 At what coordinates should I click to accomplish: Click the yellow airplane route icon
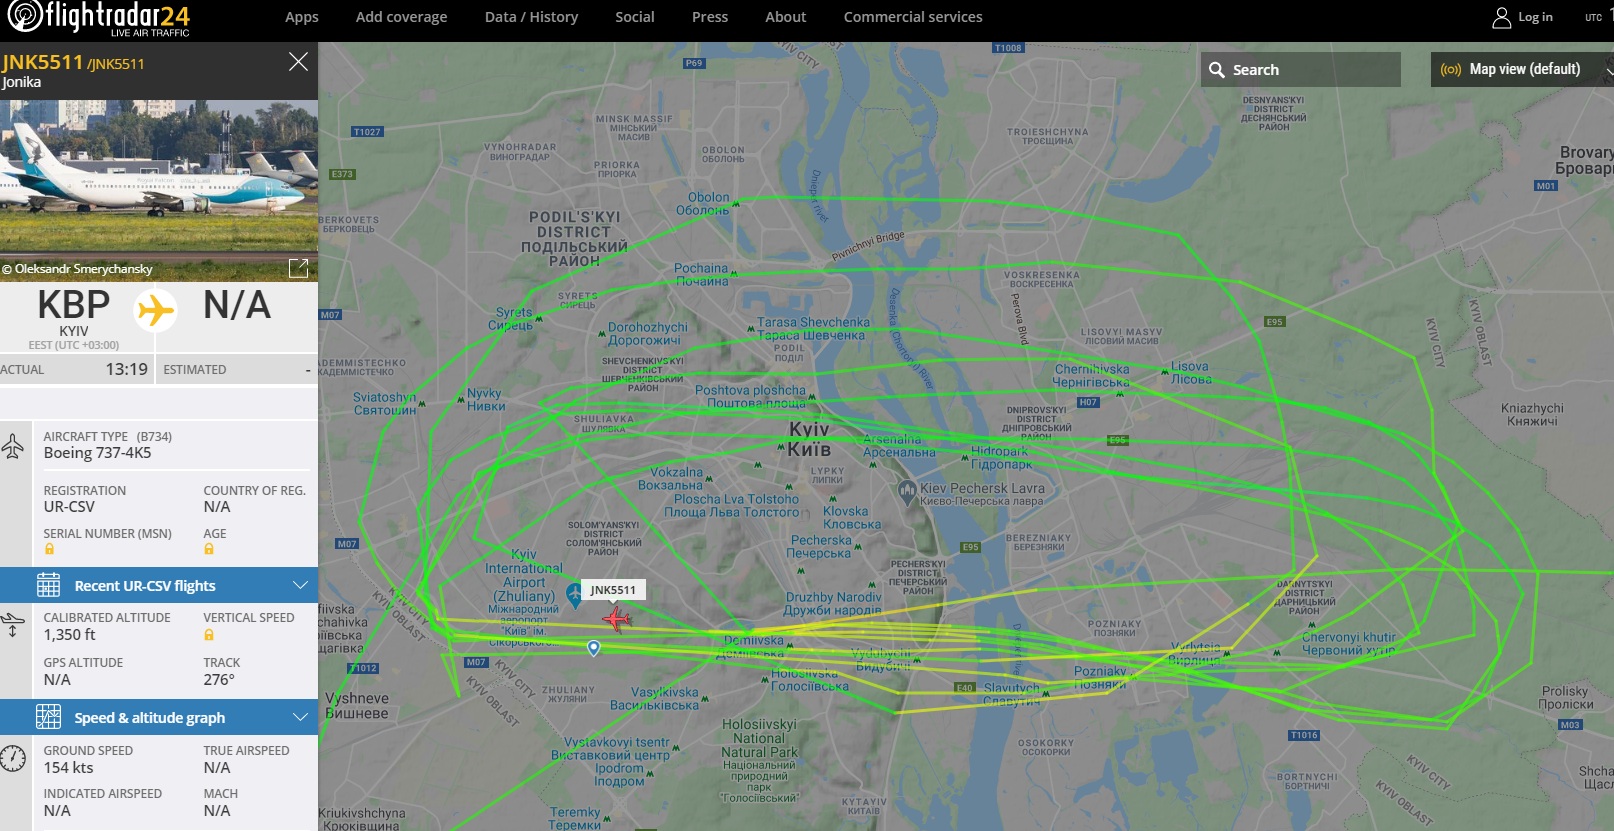tap(156, 310)
